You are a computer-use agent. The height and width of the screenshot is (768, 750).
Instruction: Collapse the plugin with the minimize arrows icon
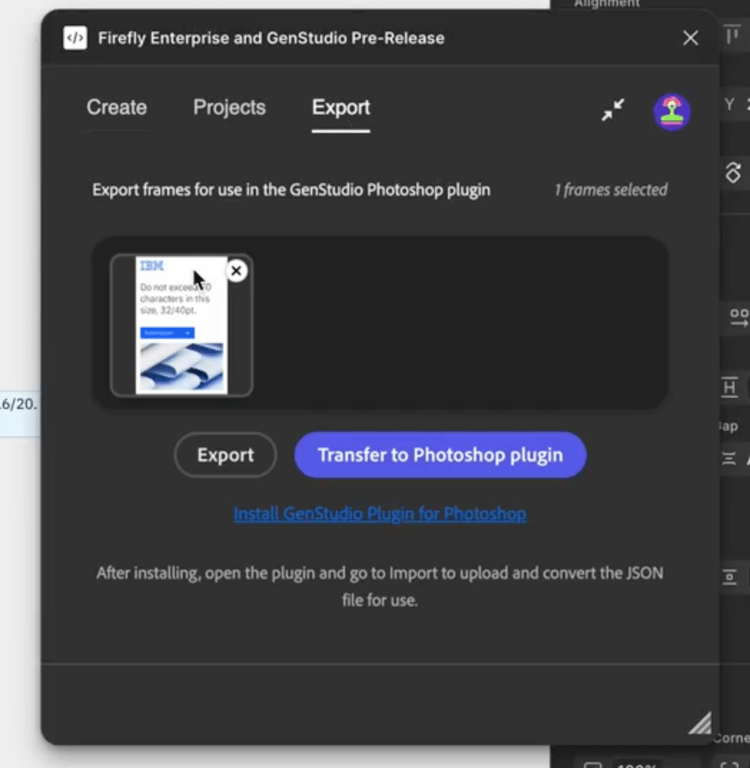[x=613, y=110]
